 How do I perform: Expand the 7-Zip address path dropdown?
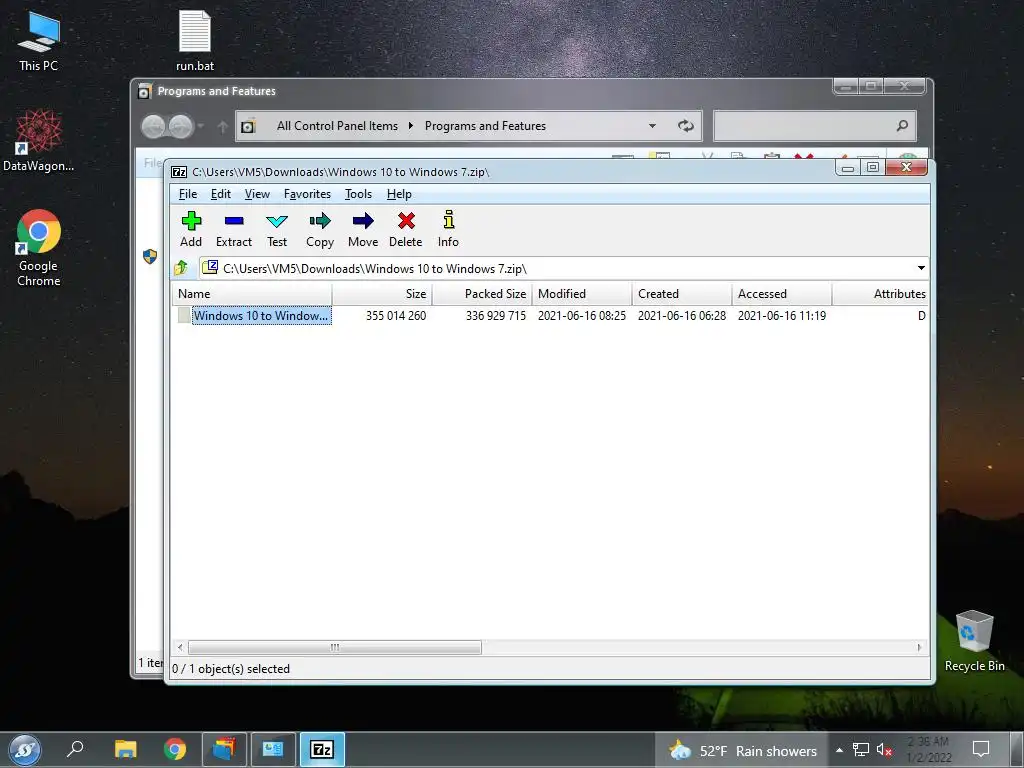click(x=921, y=268)
